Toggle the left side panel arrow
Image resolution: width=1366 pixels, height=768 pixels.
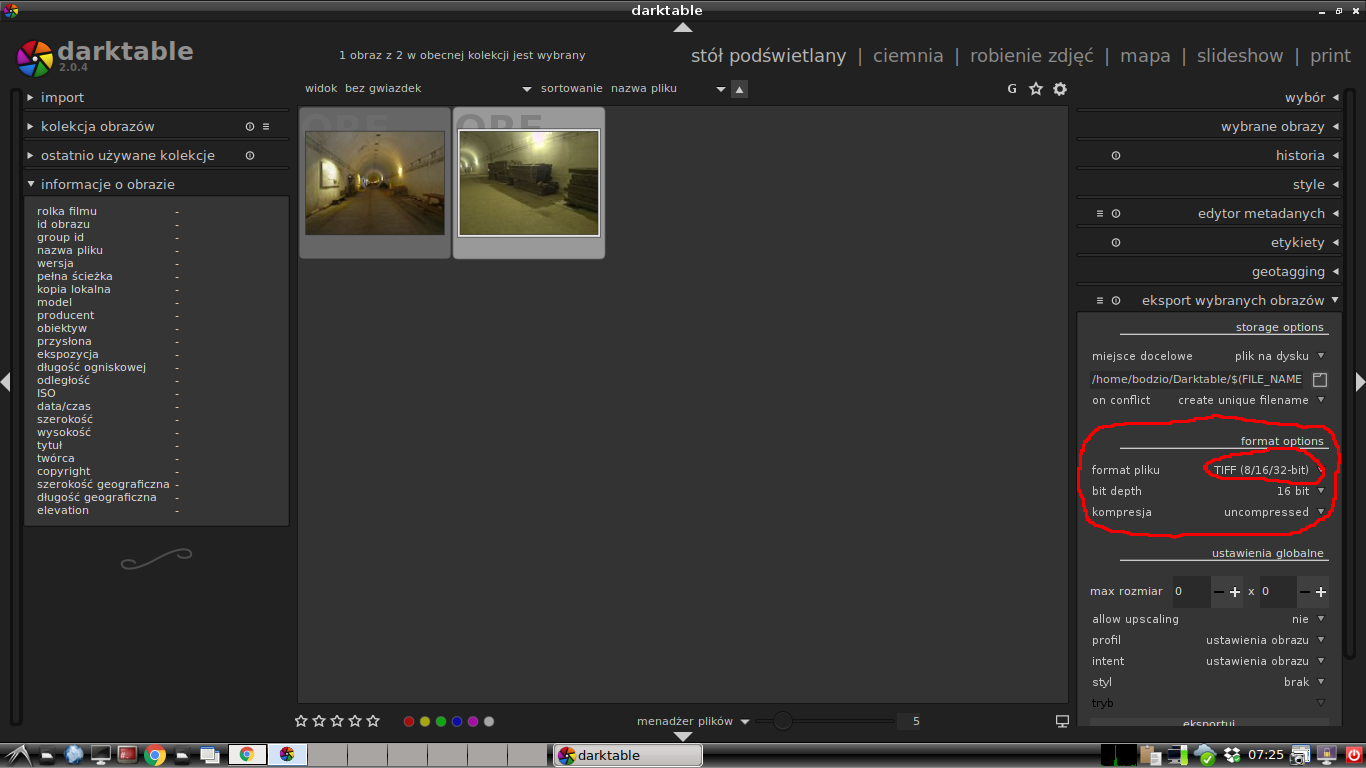click(x=6, y=381)
